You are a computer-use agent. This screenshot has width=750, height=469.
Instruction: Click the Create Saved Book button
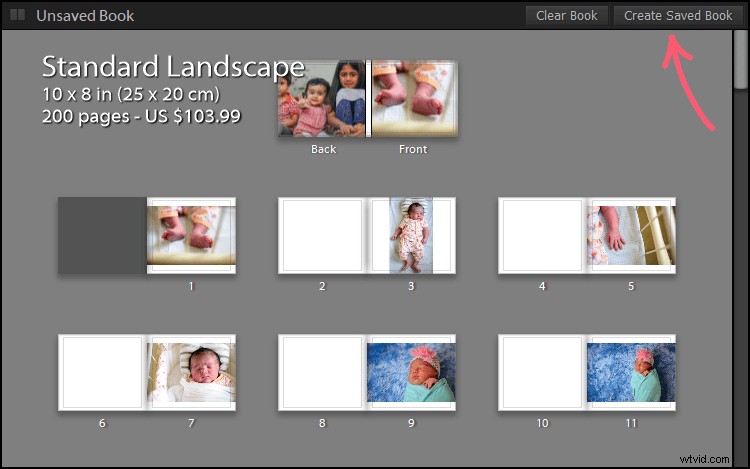click(x=678, y=15)
